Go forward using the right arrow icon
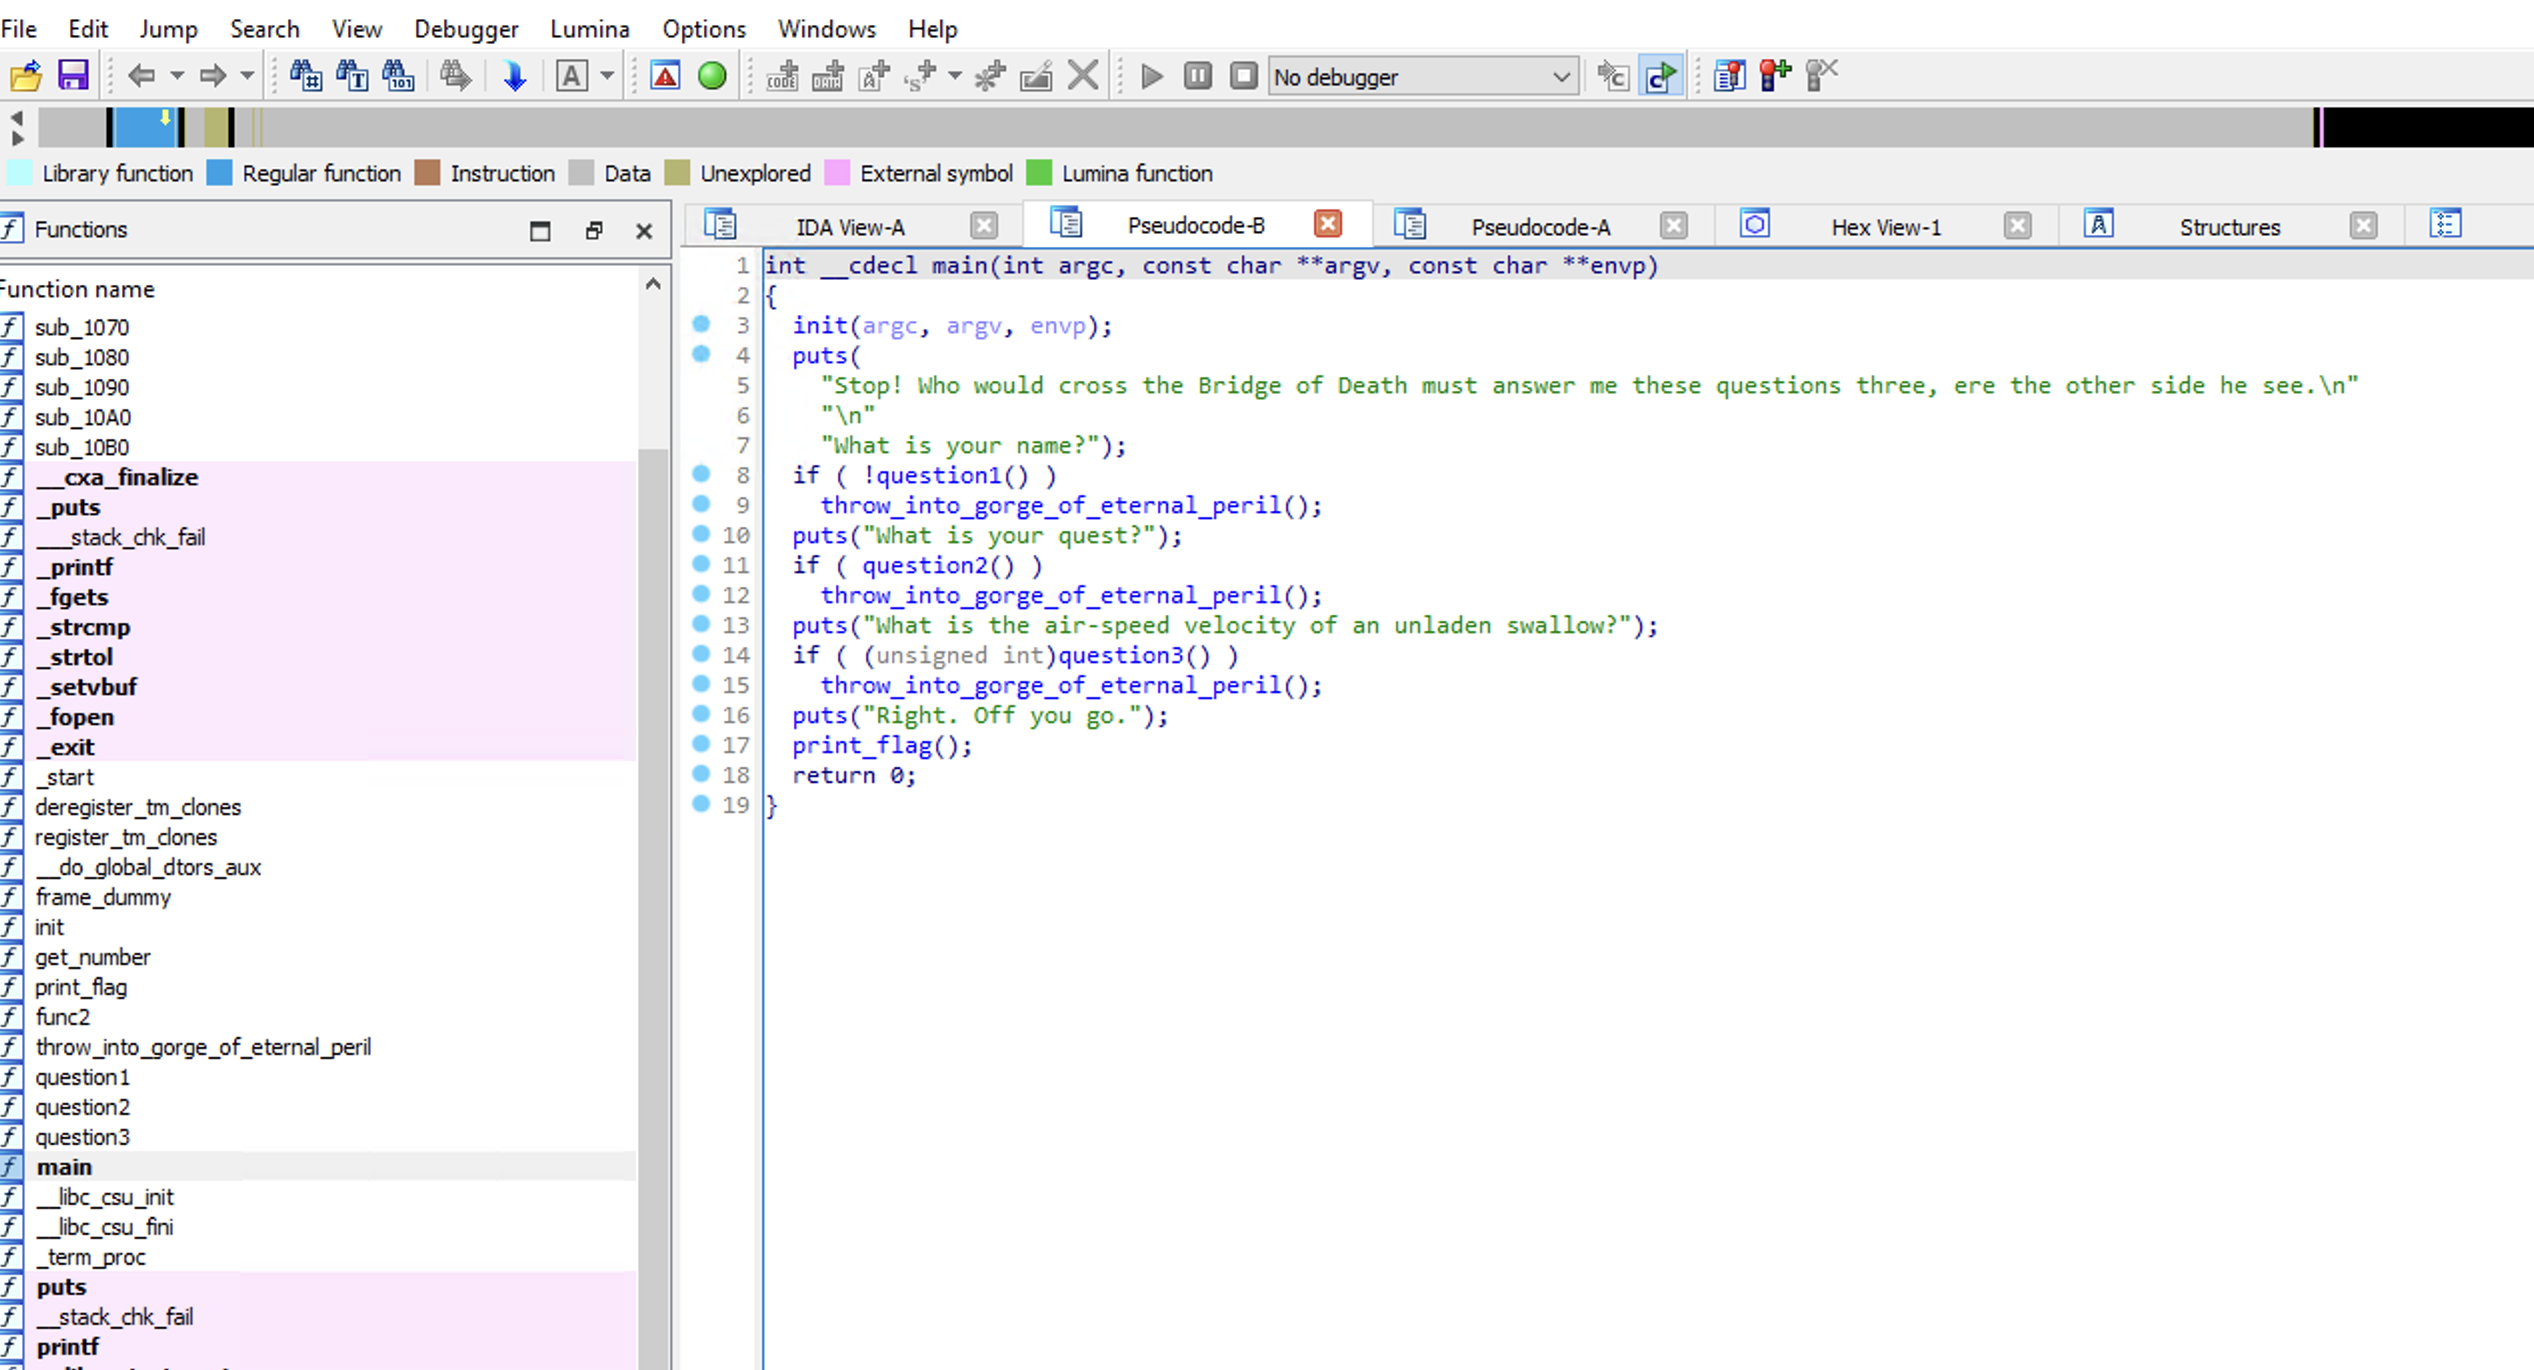This screenshot has height=1370, width=2534. 212,76
